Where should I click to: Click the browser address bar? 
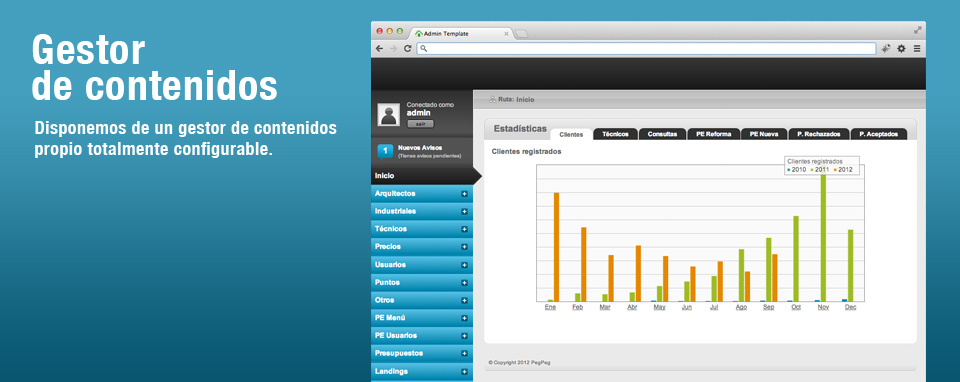tap(647, 48)
